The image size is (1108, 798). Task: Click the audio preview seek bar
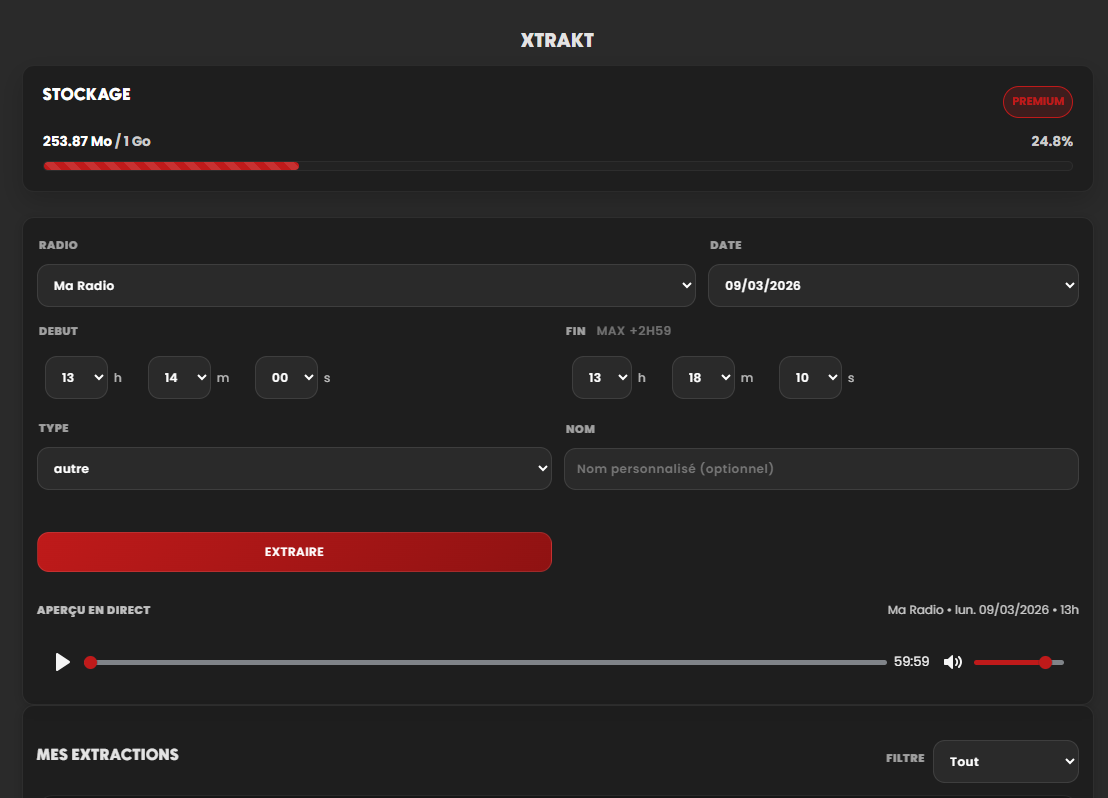pos(488,662)
